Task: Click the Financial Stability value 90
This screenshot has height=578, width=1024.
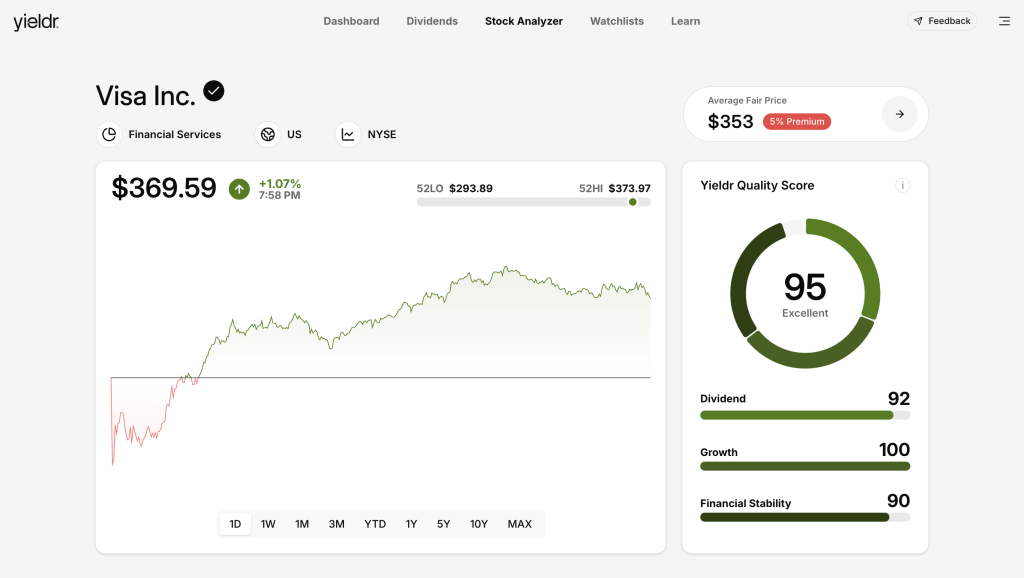Action: [899, 500]
